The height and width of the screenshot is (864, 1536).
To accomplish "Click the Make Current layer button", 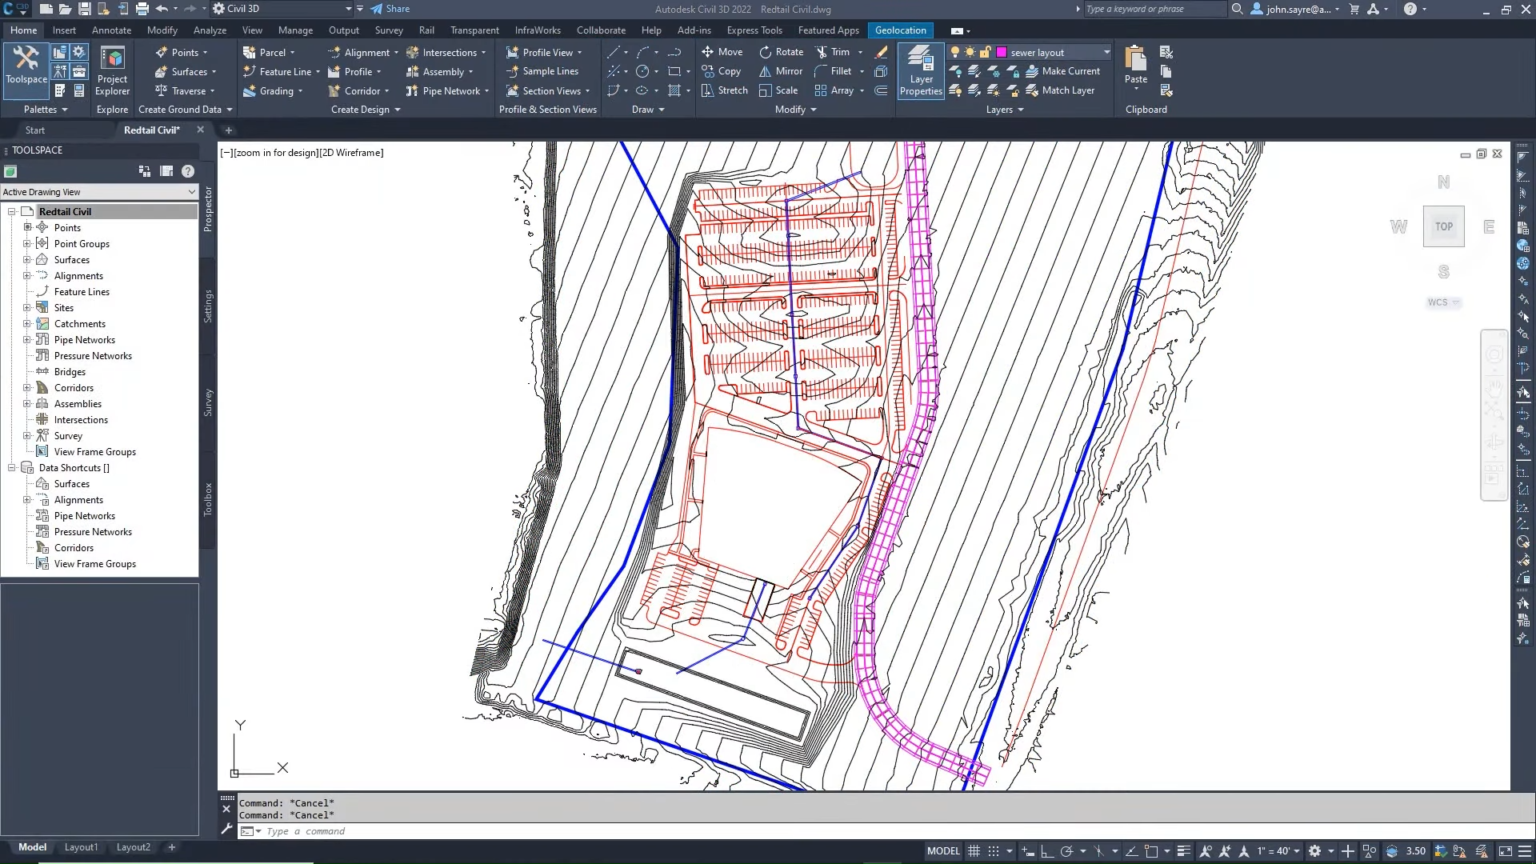I will point(1063,71).
